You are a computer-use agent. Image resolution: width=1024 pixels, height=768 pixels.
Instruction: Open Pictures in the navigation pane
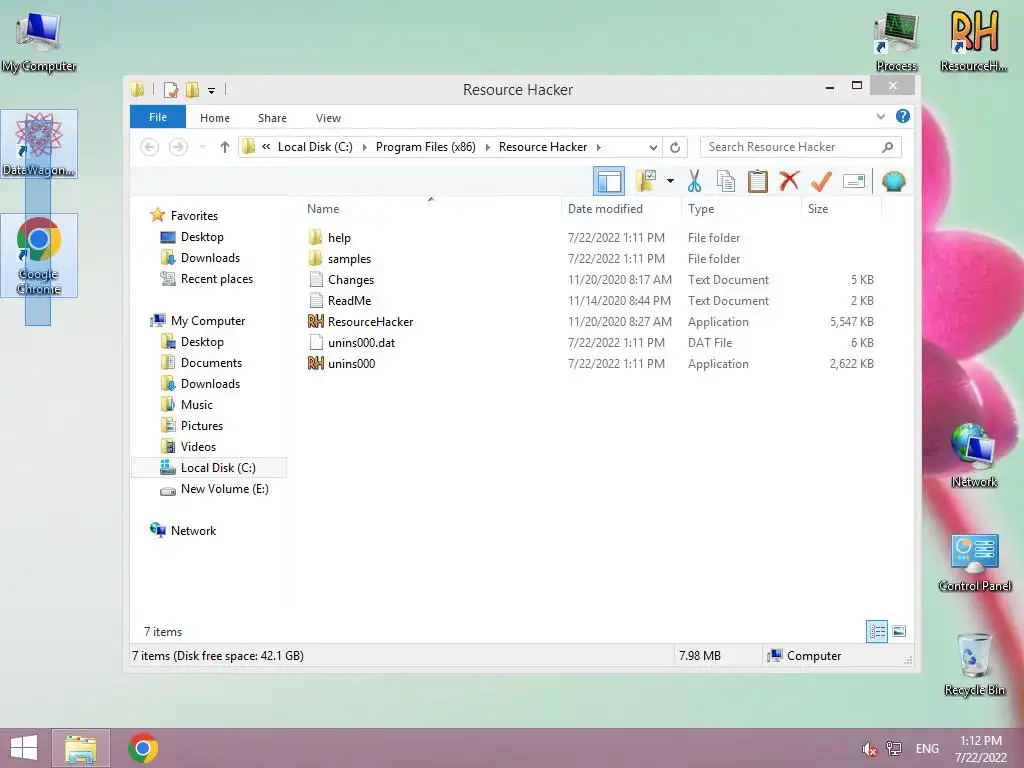click(202, 426)
